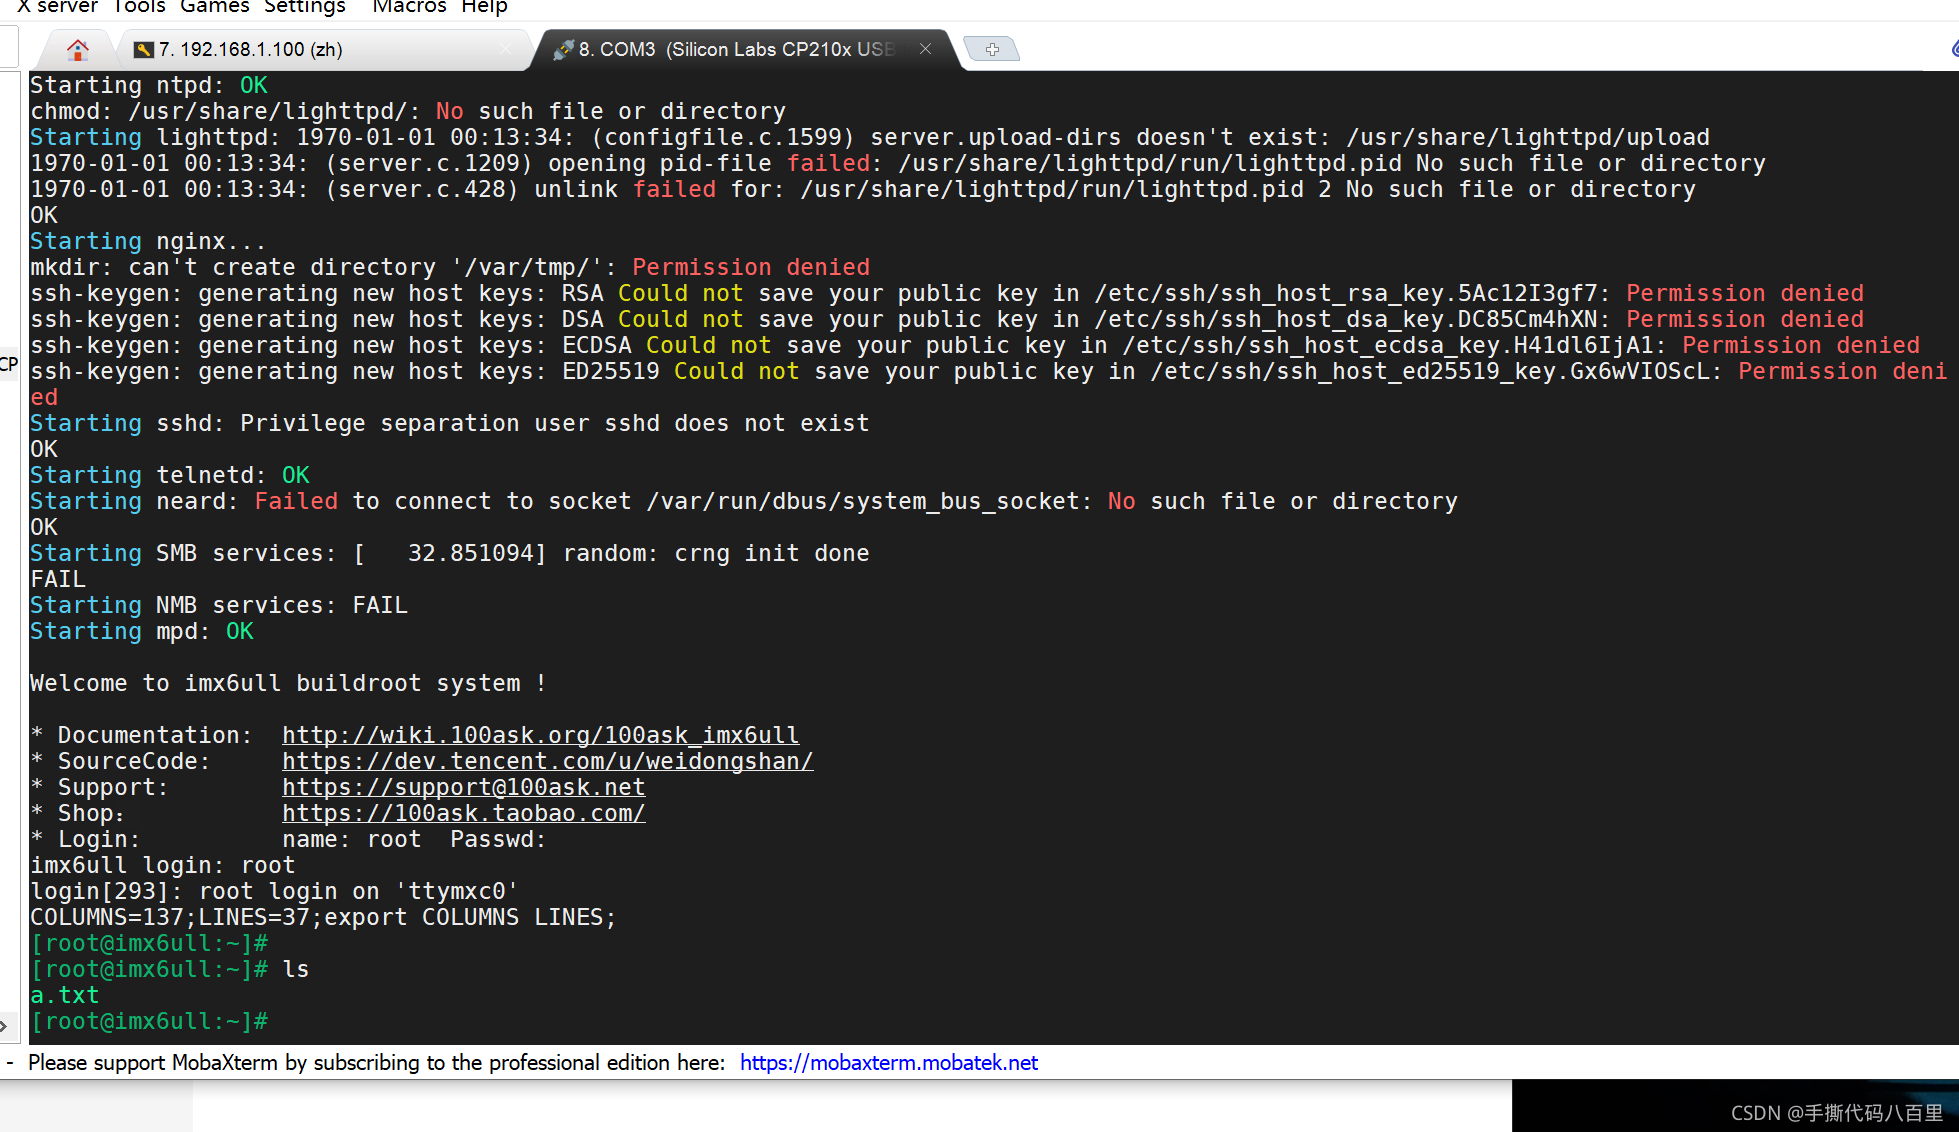Select the COM3 Silicon Labs CP210x tab
This screenshot has width=1959, height=1132.
[x=747, y=50]
